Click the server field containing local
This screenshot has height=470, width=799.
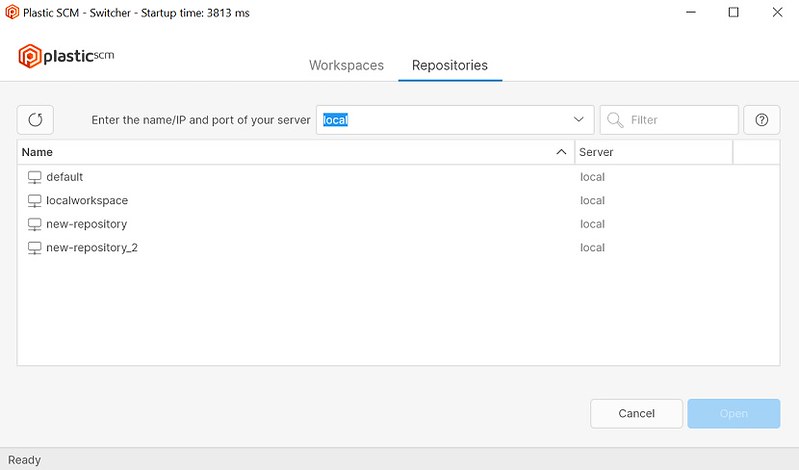455,120
